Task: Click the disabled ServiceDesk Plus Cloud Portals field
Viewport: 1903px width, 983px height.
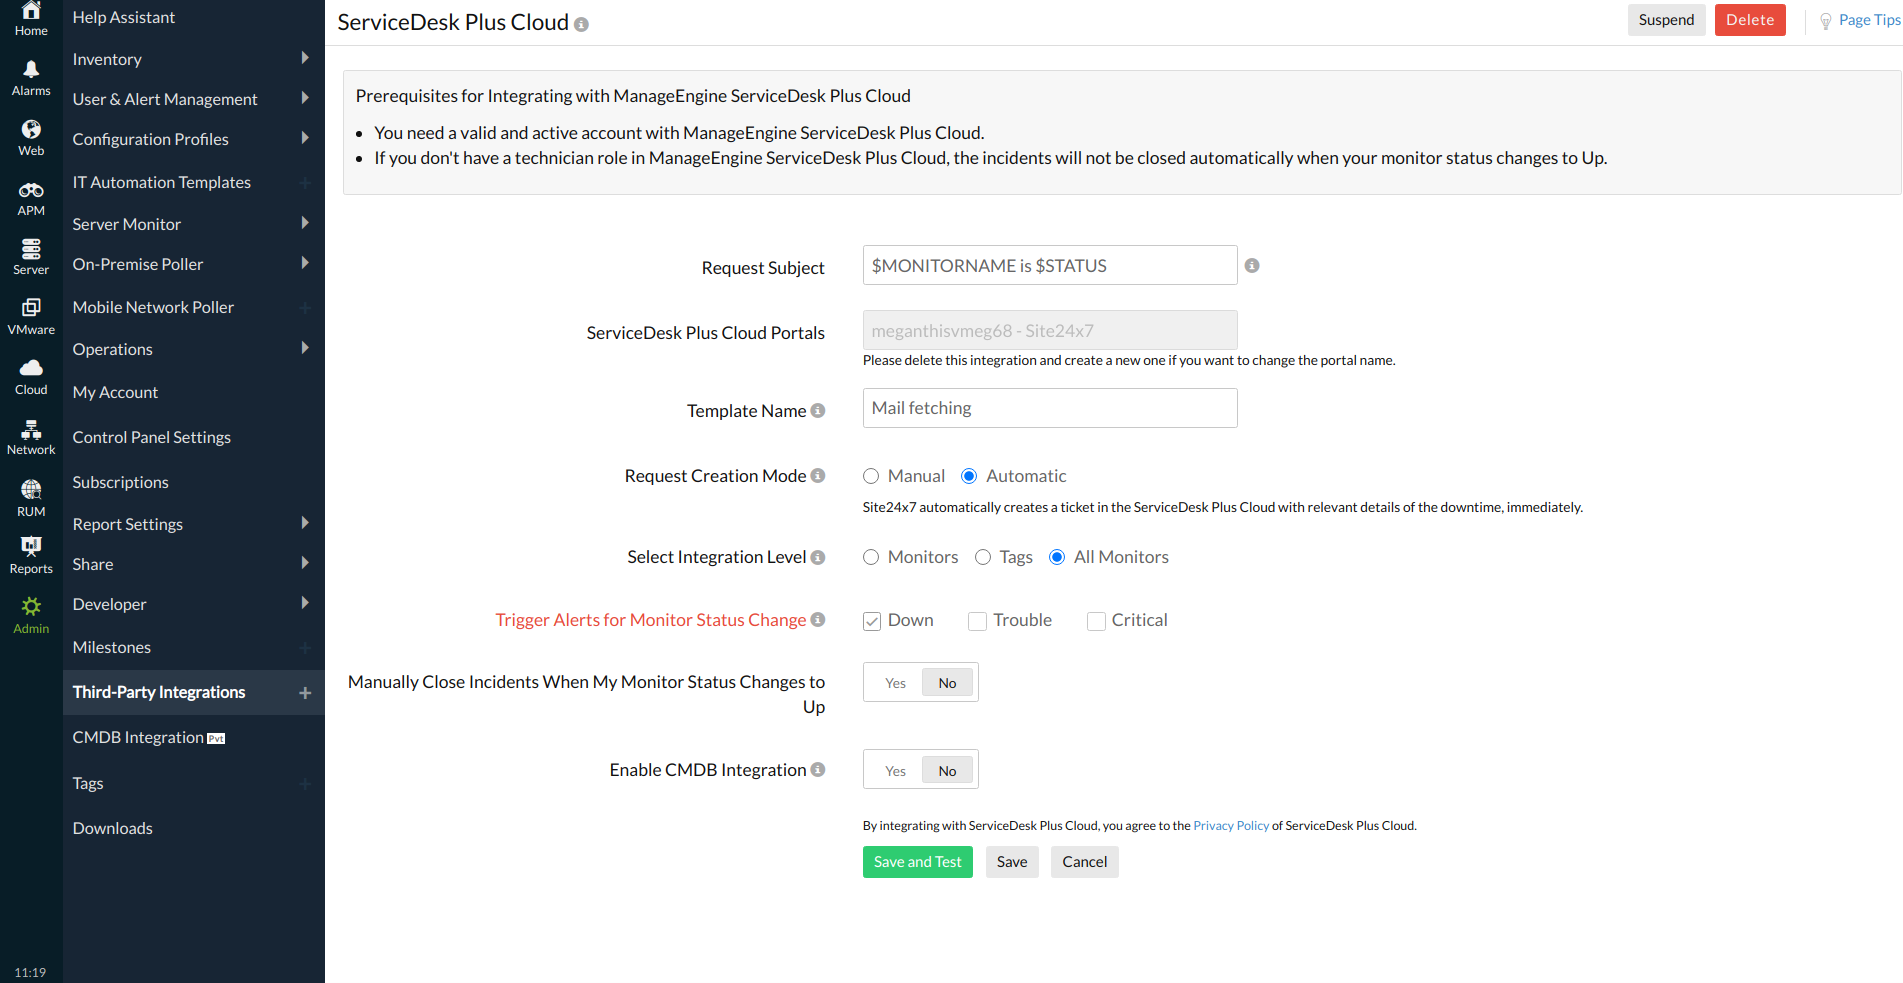Action: (1050, 331)
